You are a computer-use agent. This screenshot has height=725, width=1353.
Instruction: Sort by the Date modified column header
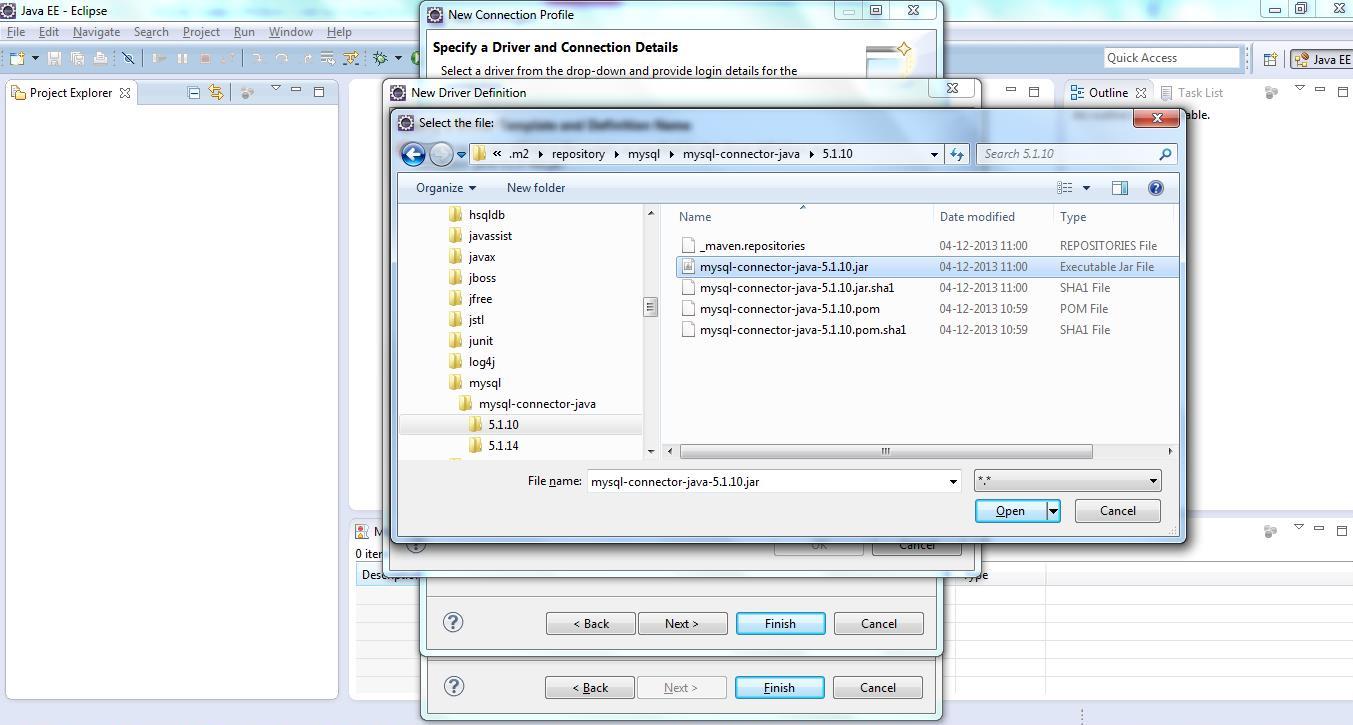click(977, 217)
